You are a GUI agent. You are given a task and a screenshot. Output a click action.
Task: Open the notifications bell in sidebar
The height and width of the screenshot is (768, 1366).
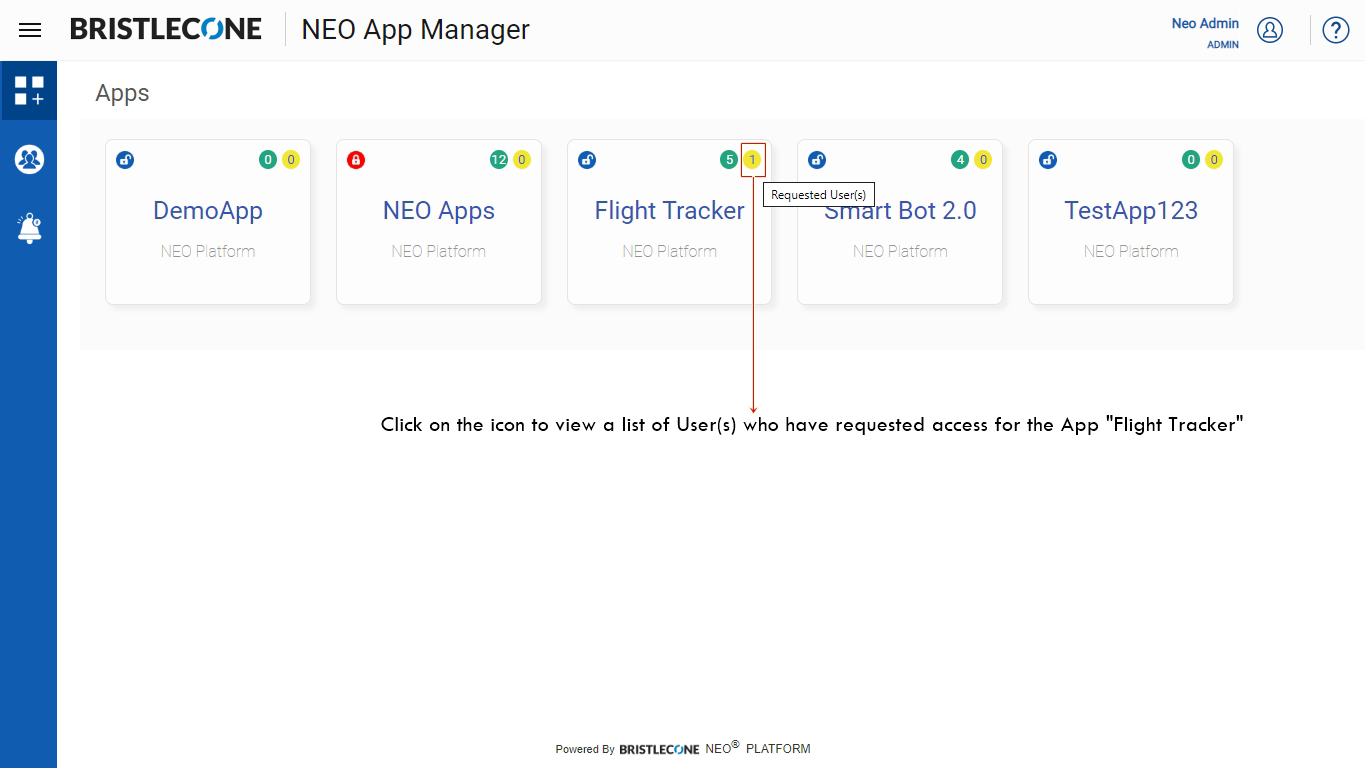[29, 228]
